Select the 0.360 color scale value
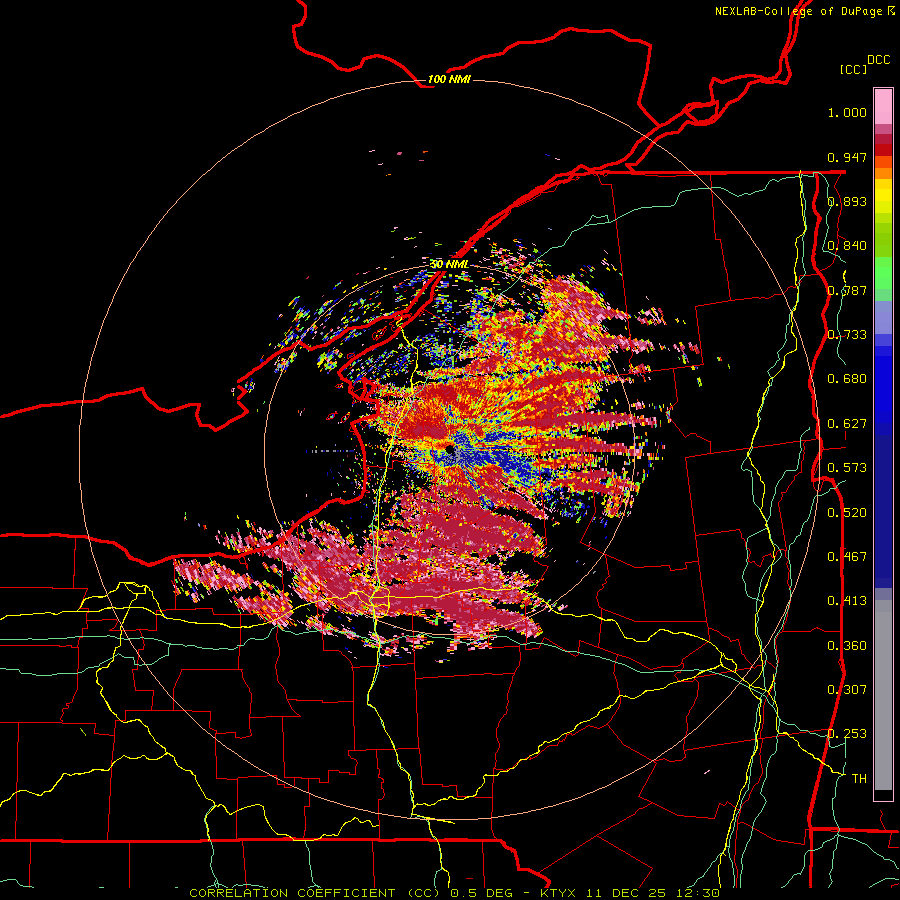Image resolution: width=900 pixels, height=900 pixels. [x=847, y=646]
